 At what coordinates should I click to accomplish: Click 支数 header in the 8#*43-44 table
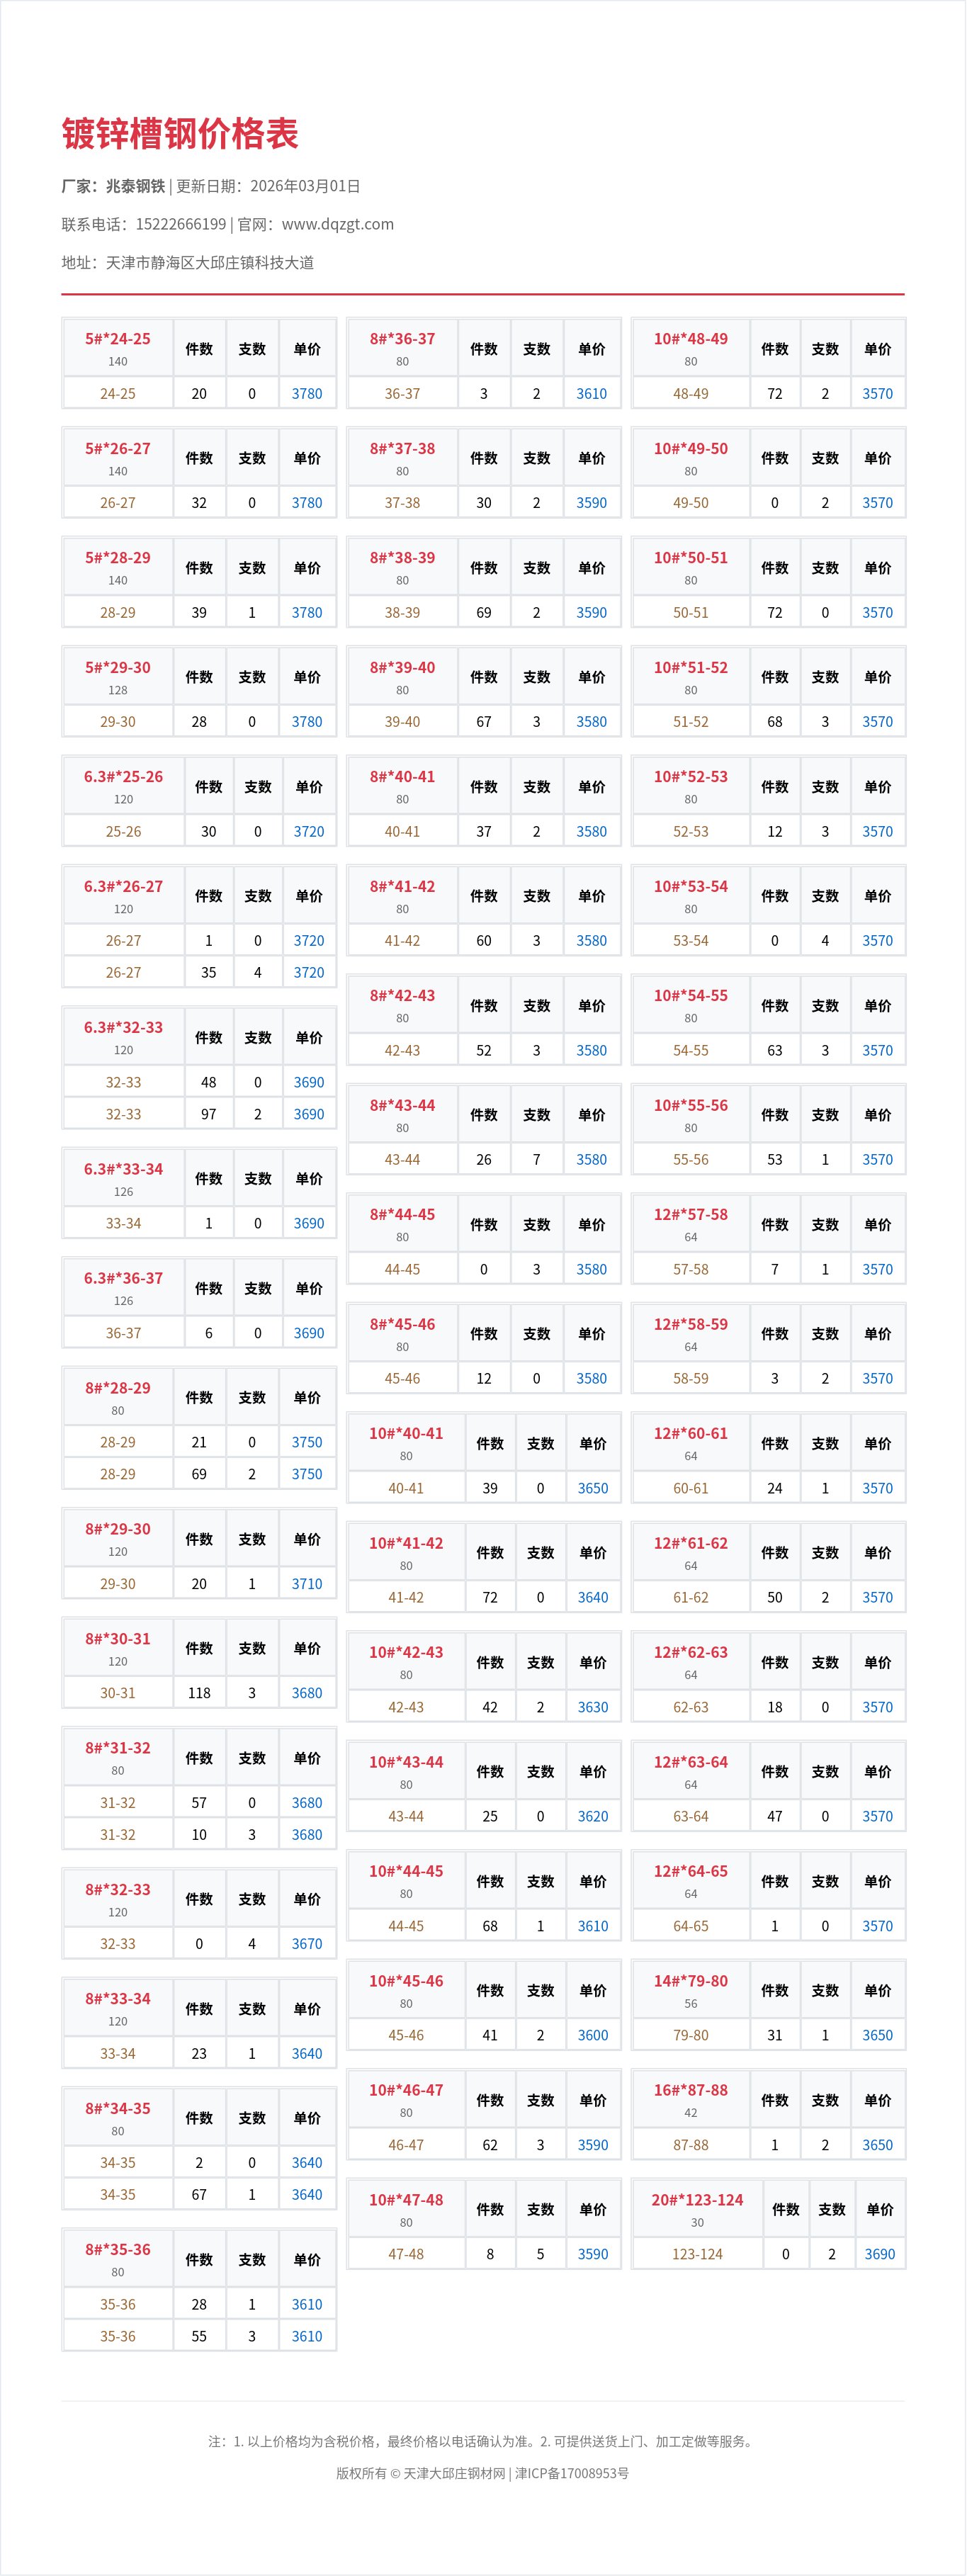pyautogui.click(x=537, y=1115)
